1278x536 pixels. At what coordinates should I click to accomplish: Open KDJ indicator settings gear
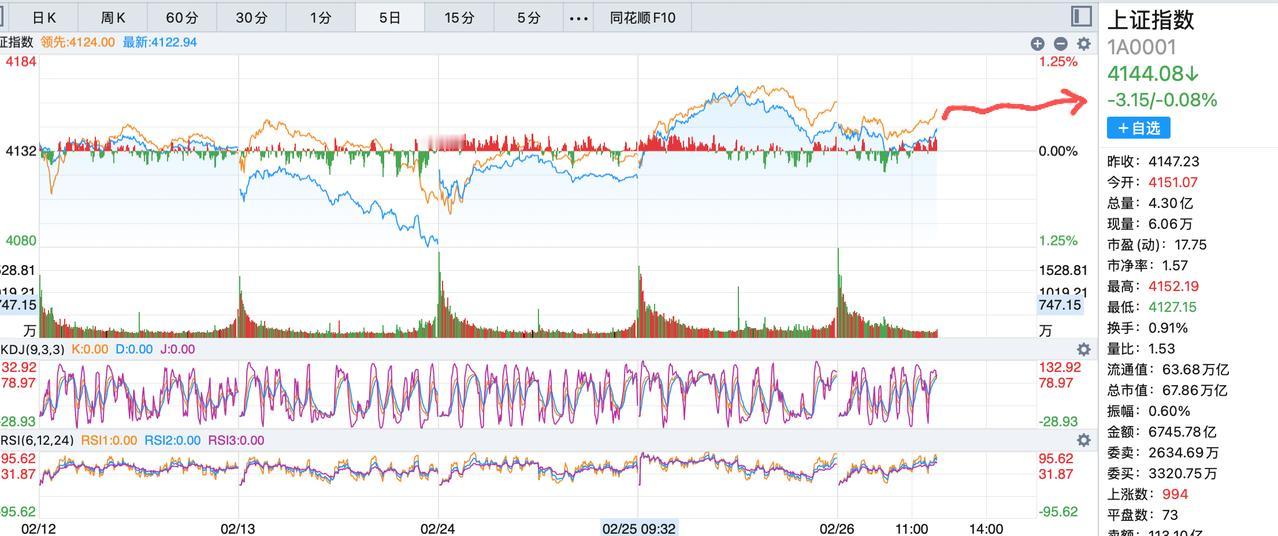coord(1083,349)
